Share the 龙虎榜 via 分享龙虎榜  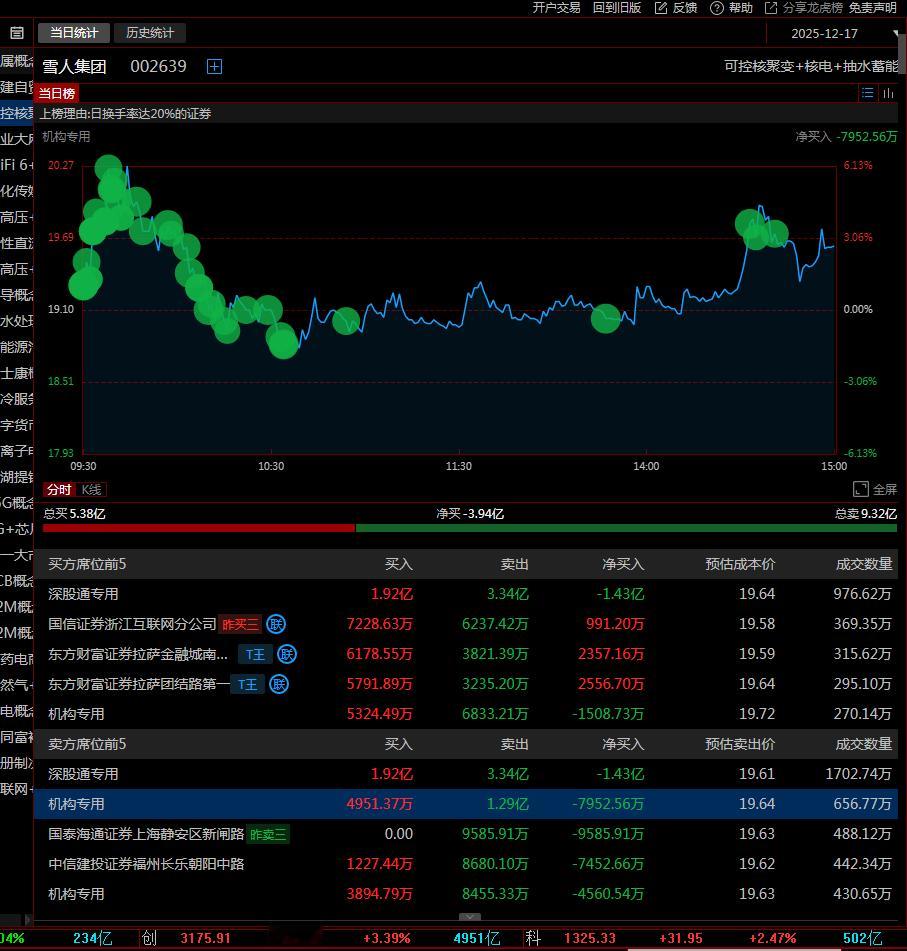click(804, 8)
